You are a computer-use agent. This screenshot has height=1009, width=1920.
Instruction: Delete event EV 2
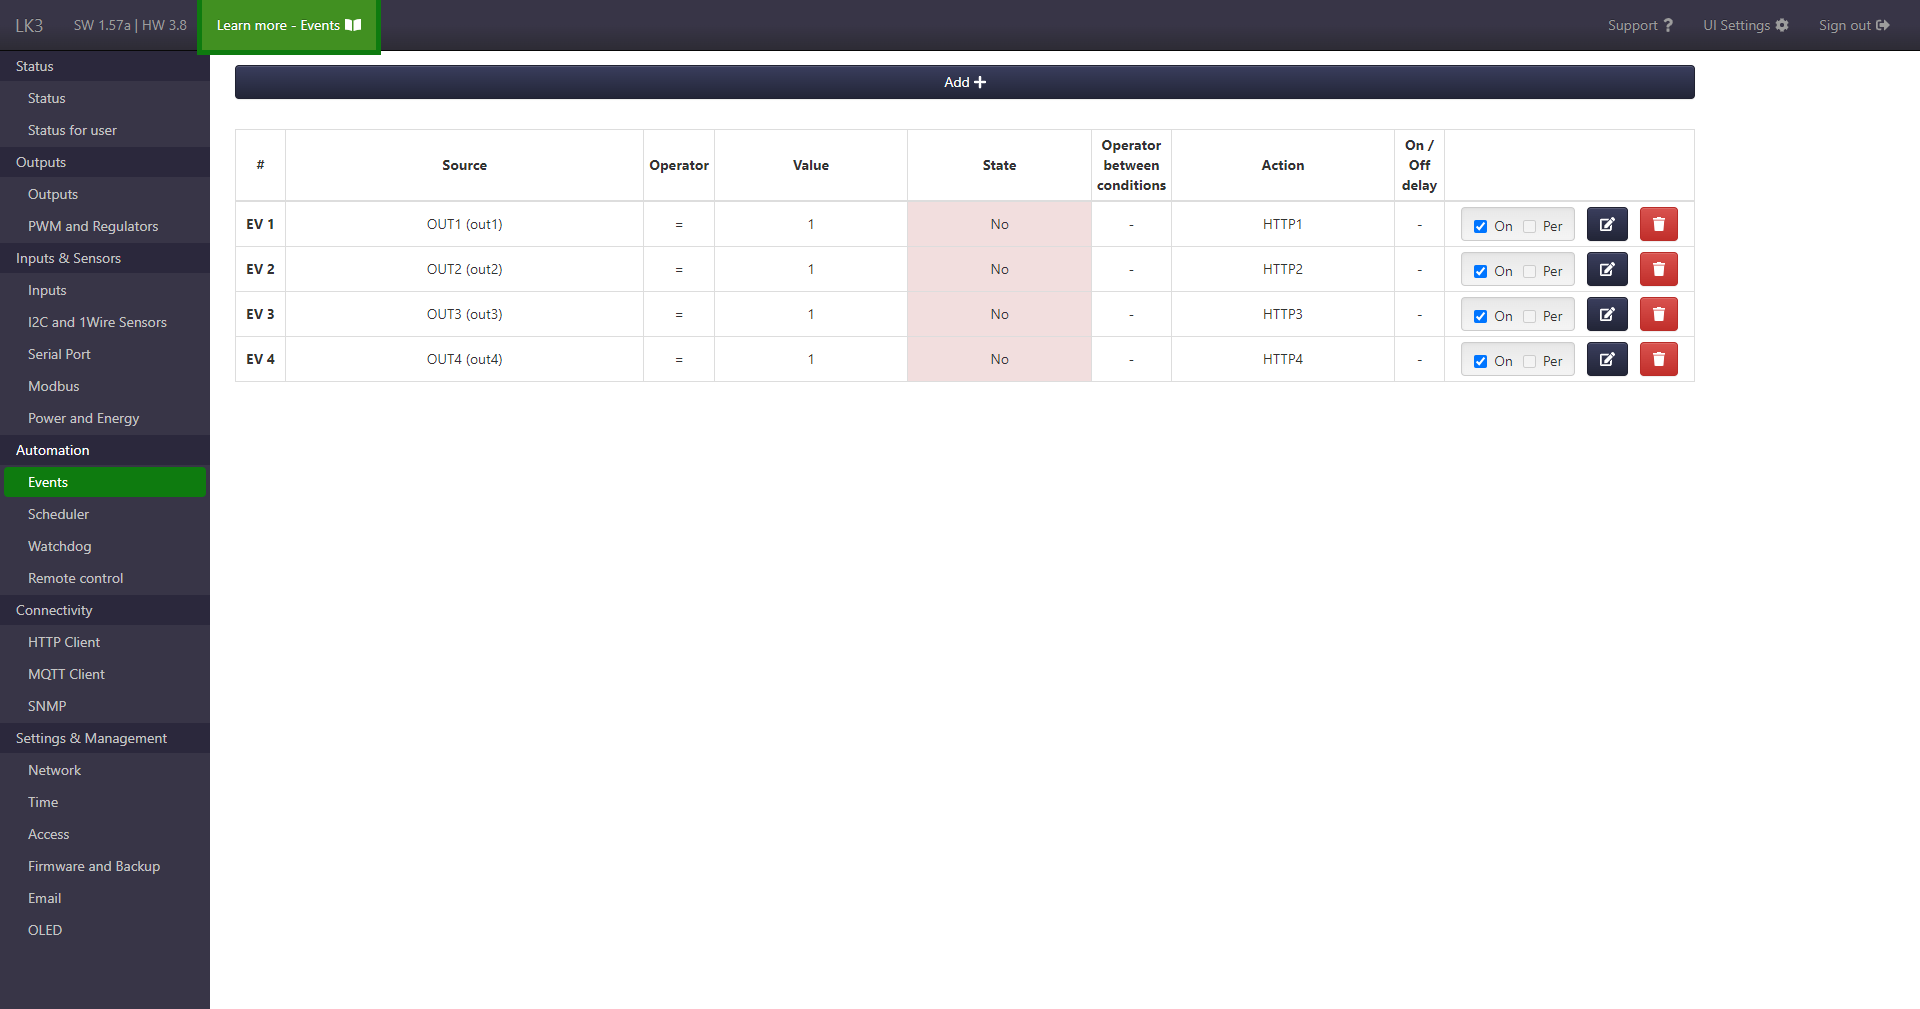click(x=1658, y=269)
